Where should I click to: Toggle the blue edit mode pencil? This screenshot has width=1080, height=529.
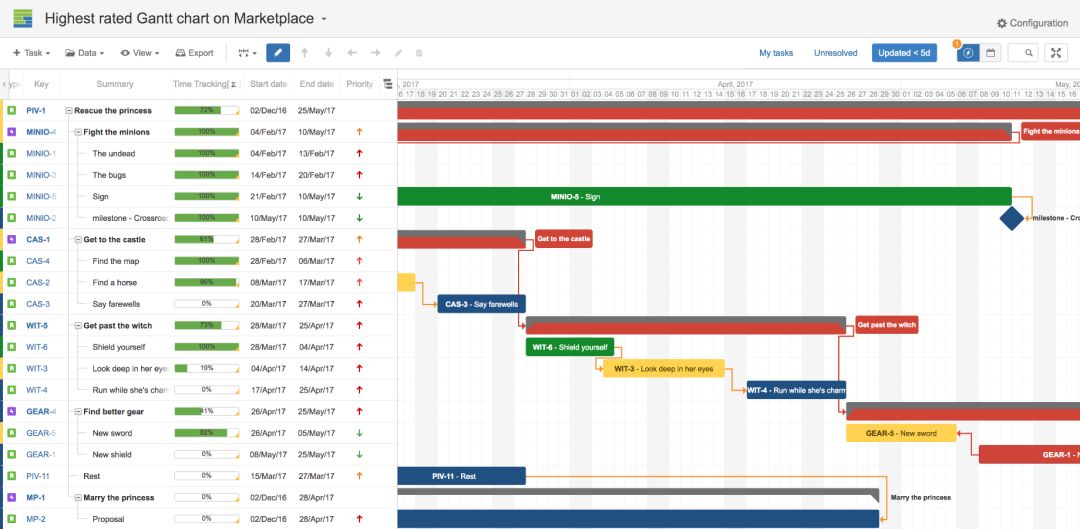[x=278, y=53]
